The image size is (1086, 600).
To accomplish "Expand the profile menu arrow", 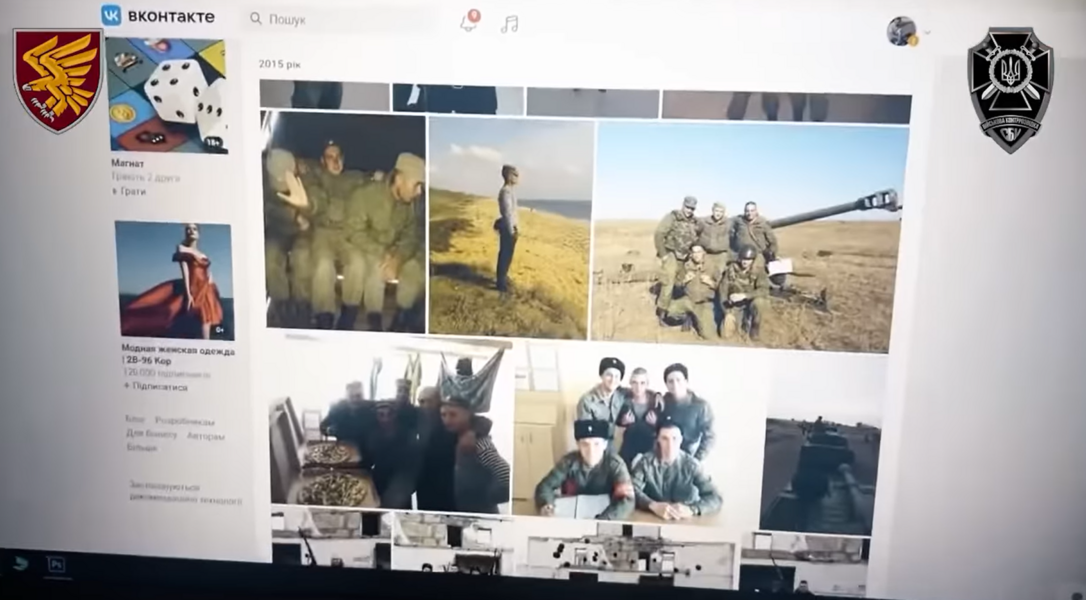I will (927, 33).
